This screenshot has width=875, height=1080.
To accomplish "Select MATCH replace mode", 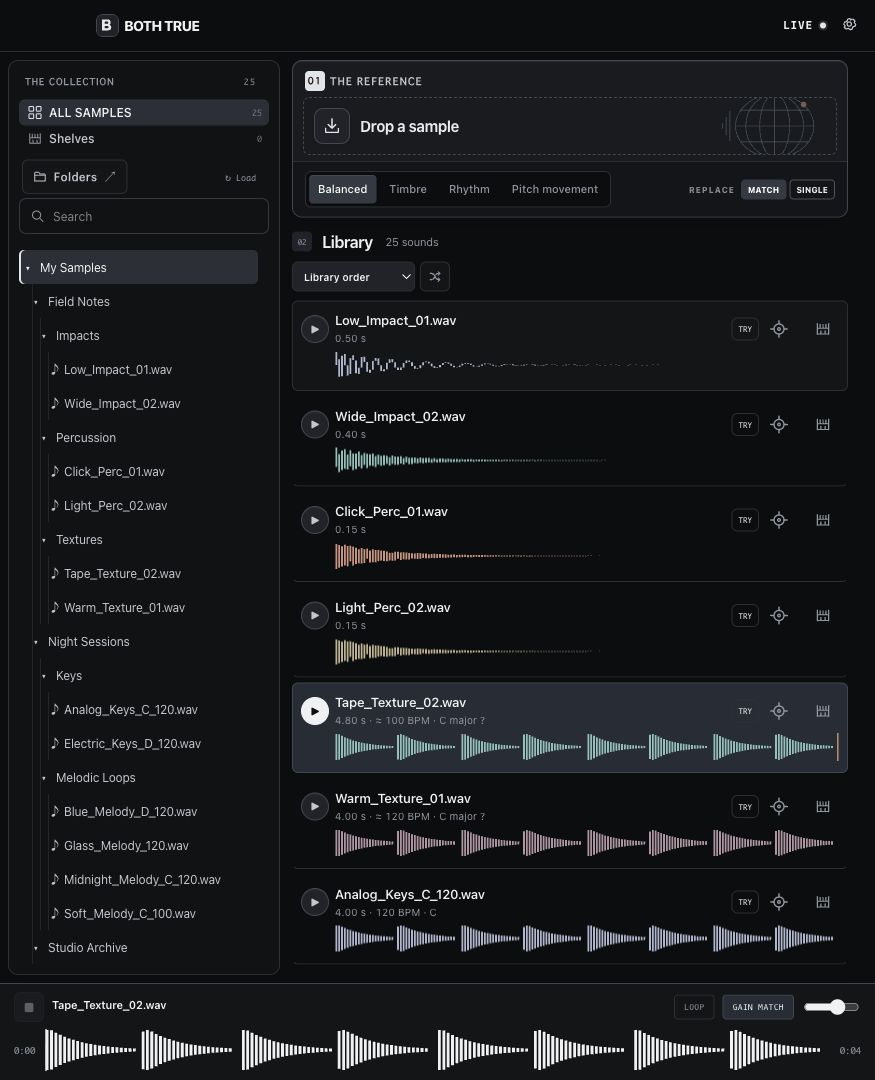I will (763, 189).
